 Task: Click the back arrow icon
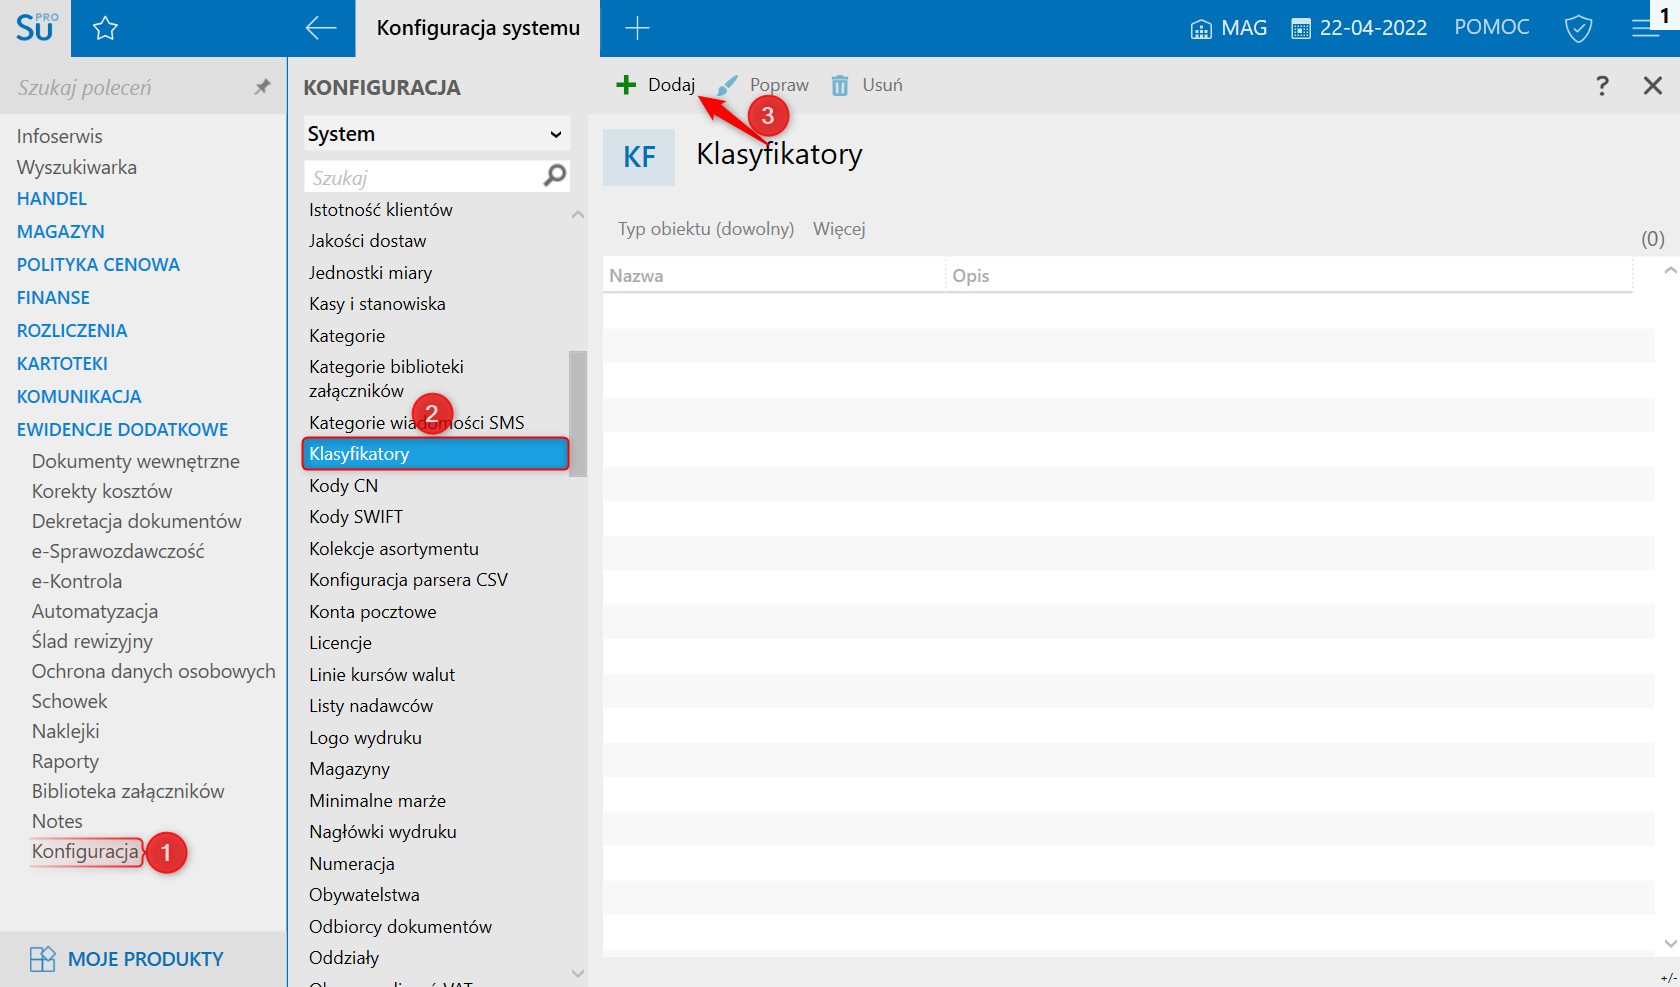pyautogui.click(x=321, y=28)
